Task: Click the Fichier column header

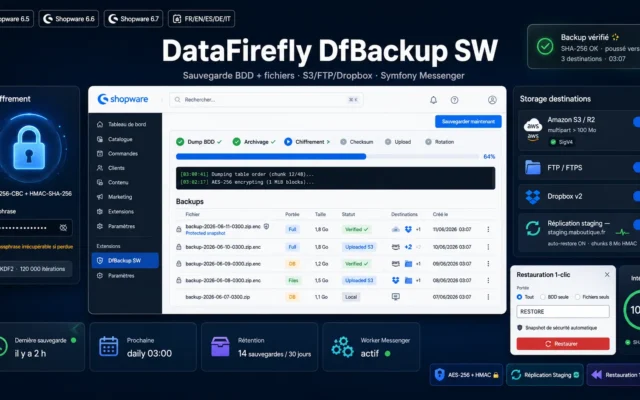Action: coord(193,214)
